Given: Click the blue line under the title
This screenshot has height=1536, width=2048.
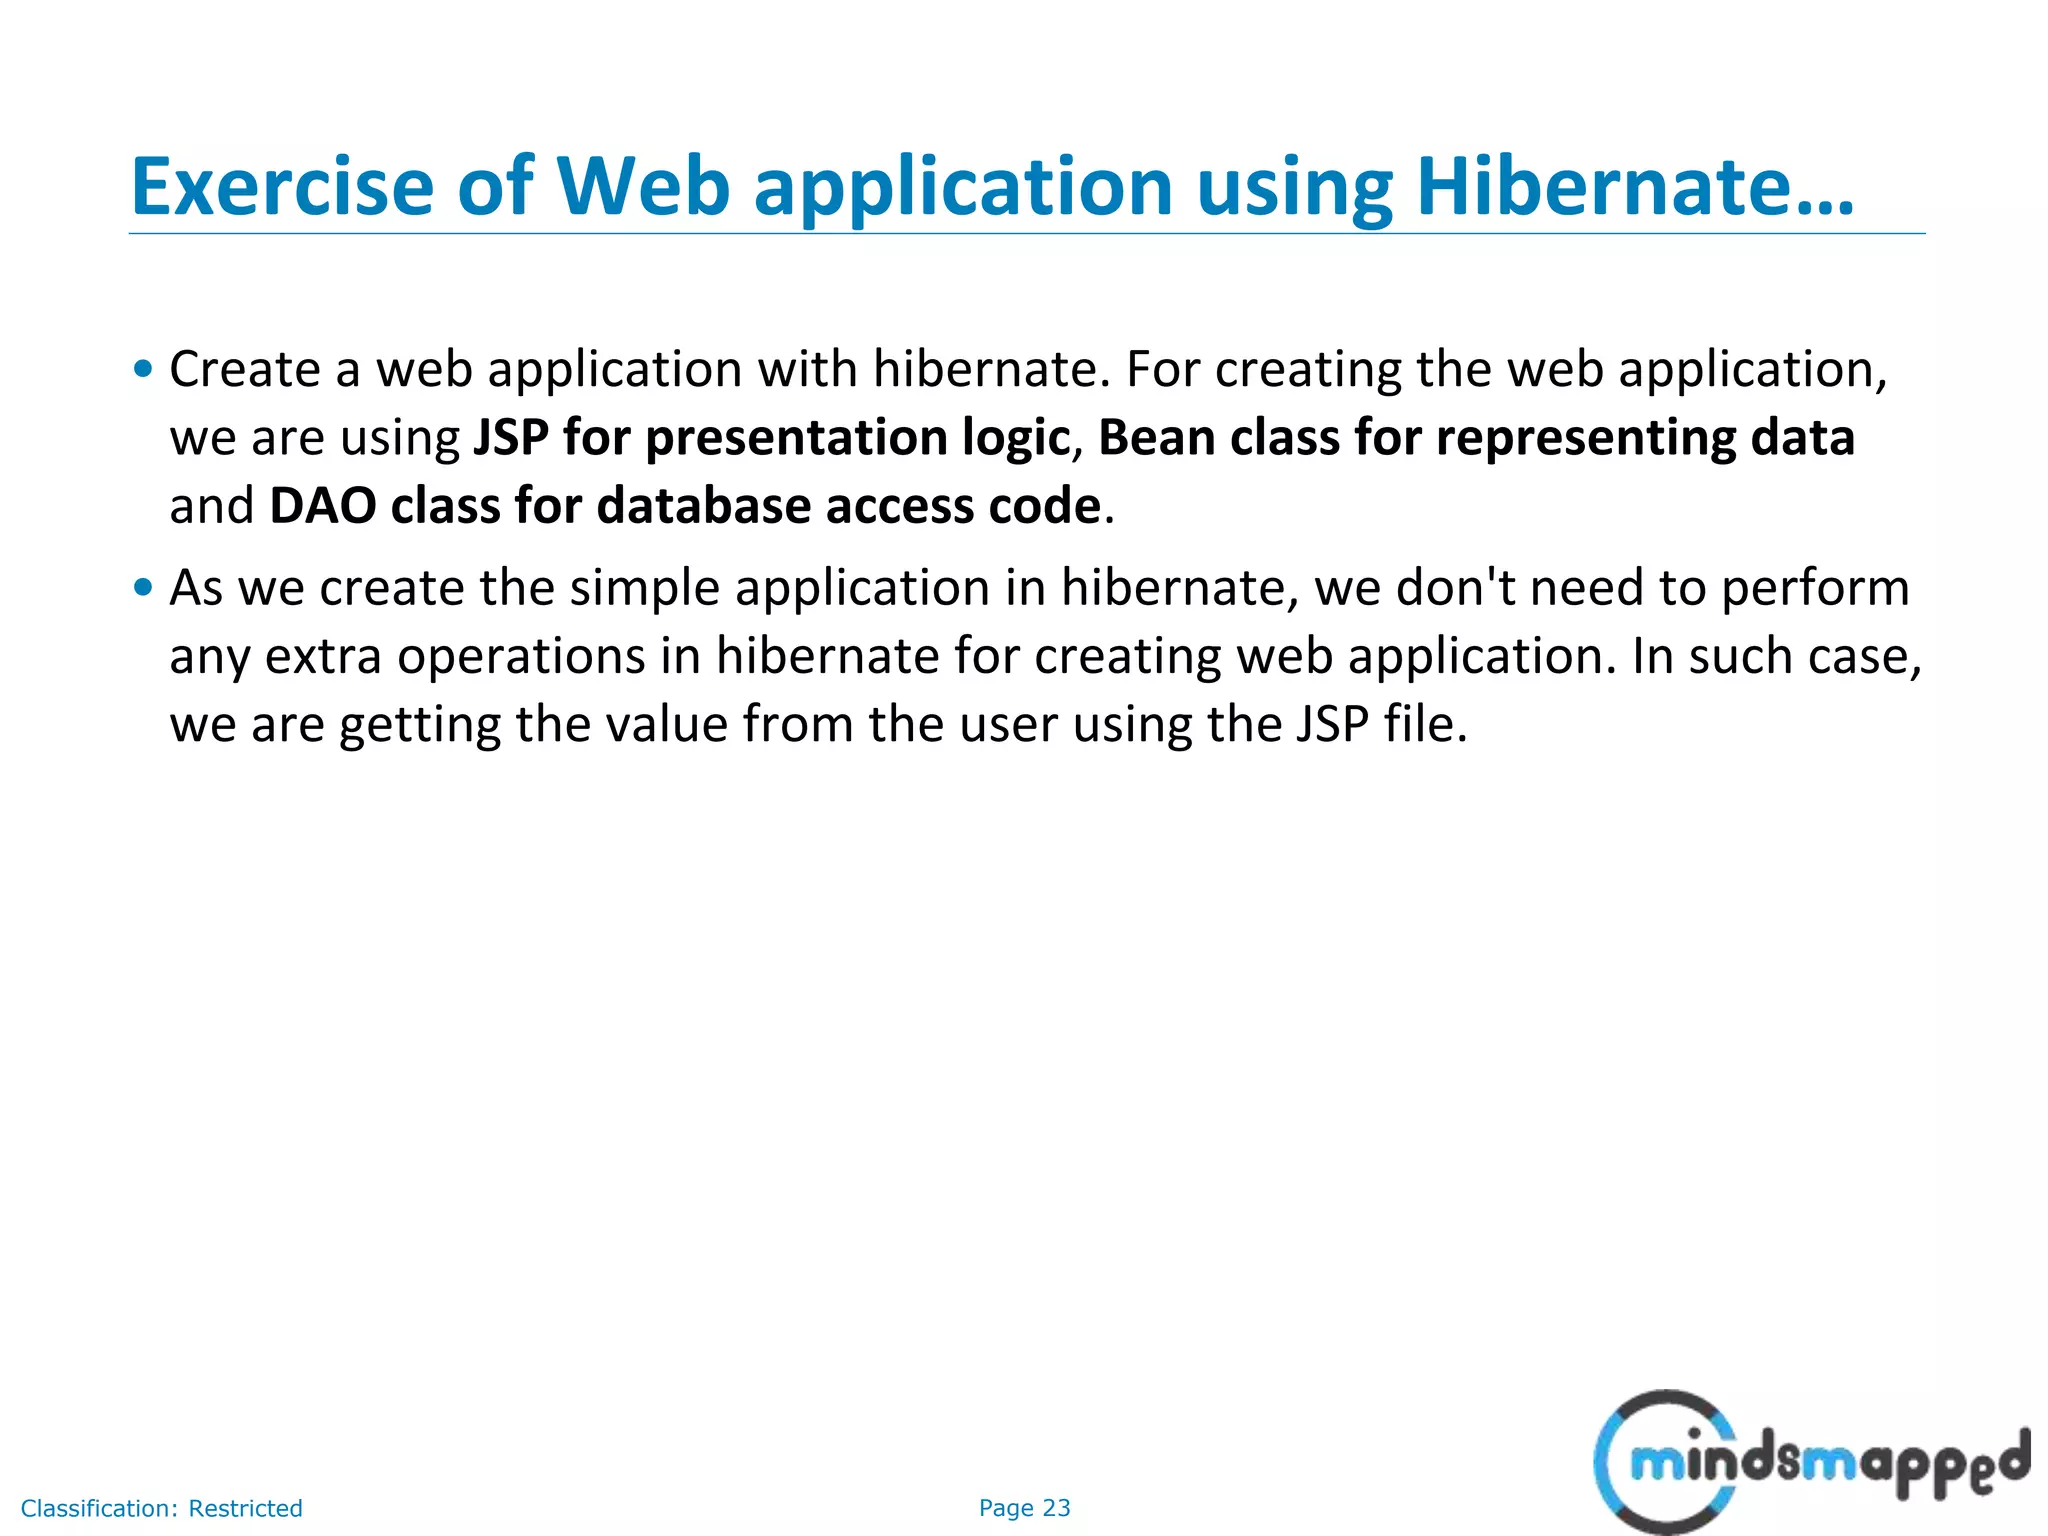Looking at the screenshot, I should 1026,234.
